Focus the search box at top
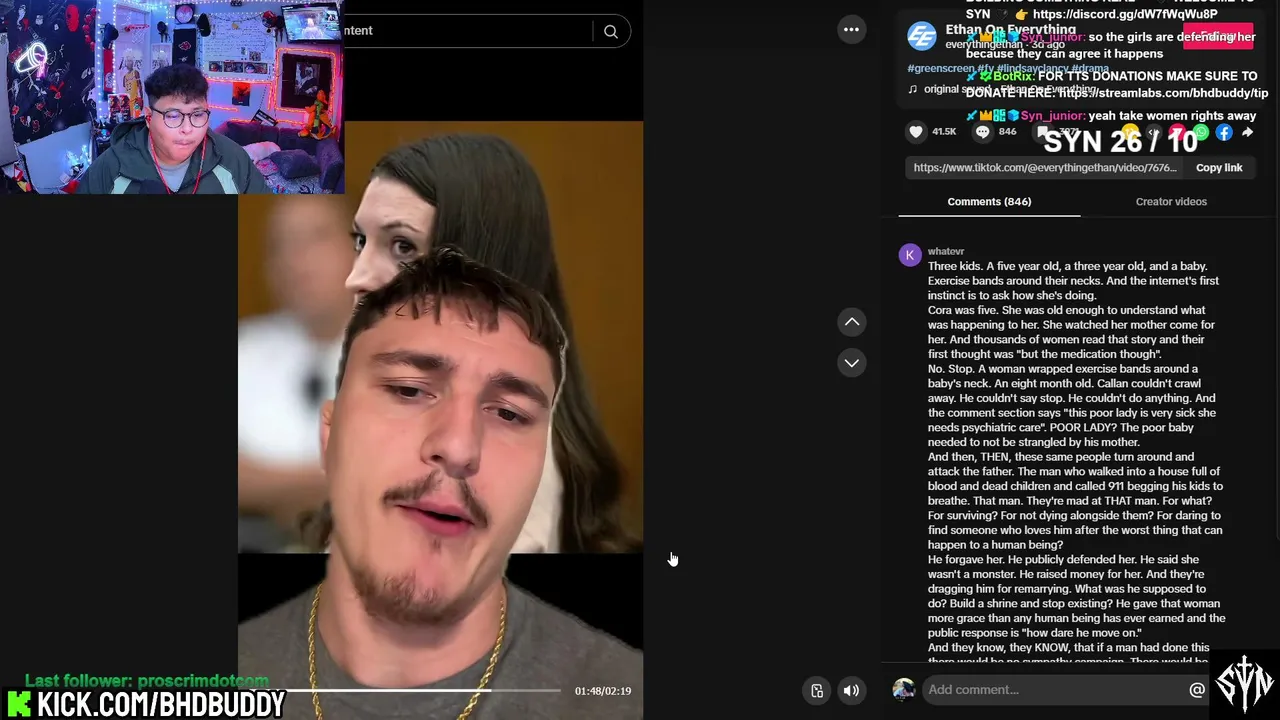 [x=468, y=31]
